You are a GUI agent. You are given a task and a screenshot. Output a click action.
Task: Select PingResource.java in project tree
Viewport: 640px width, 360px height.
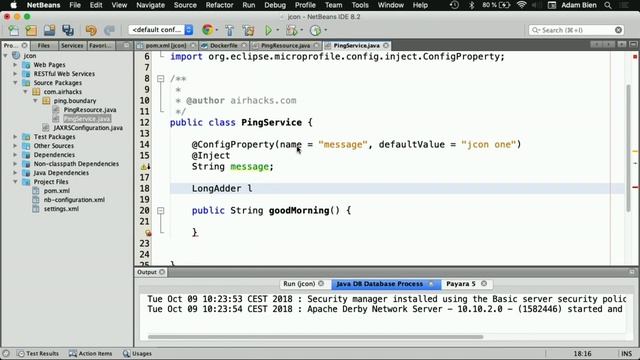pos(90,110)
